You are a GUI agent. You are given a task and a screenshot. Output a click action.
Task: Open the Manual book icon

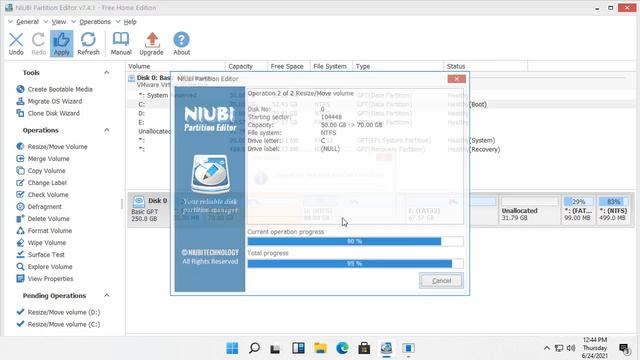[121, 43]
